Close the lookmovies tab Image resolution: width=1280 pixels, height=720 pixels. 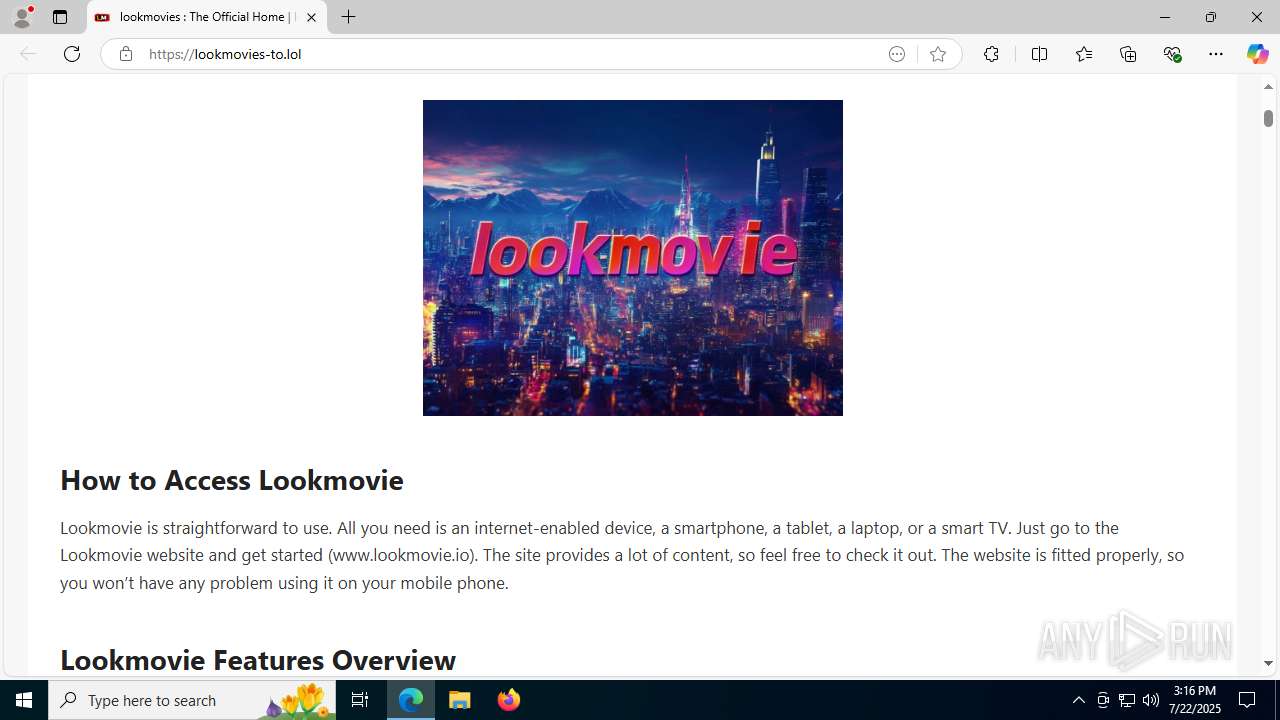click(311, 17)
